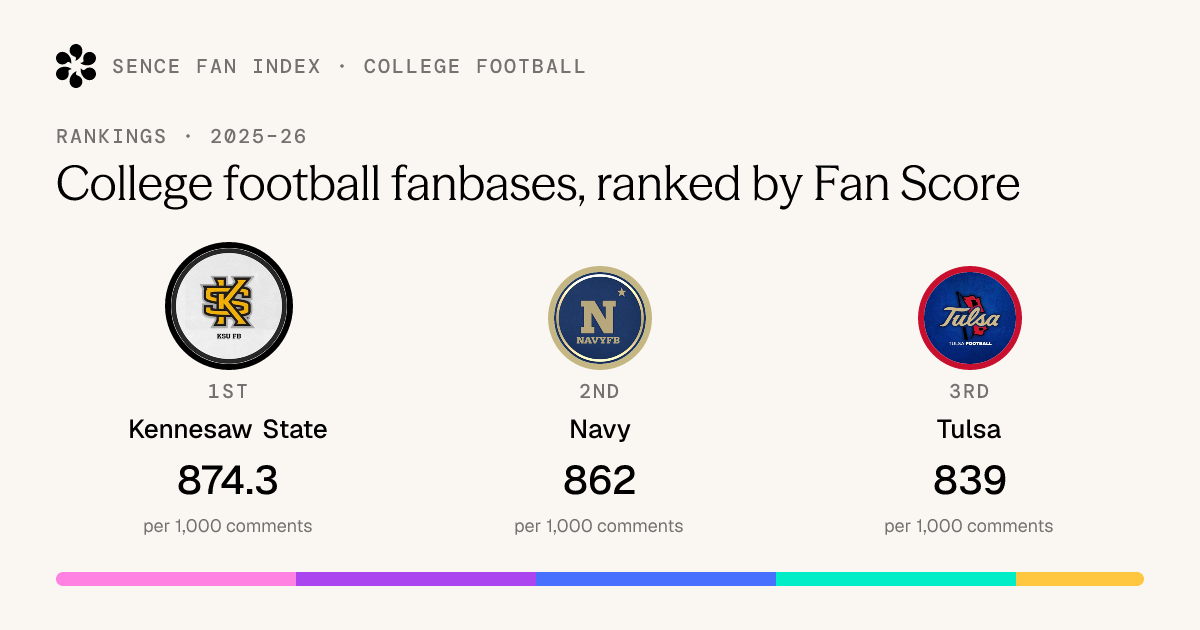The width and height of the screenshot is (1200, 630).
Task: Open the Navy team name
Action: 600,430
